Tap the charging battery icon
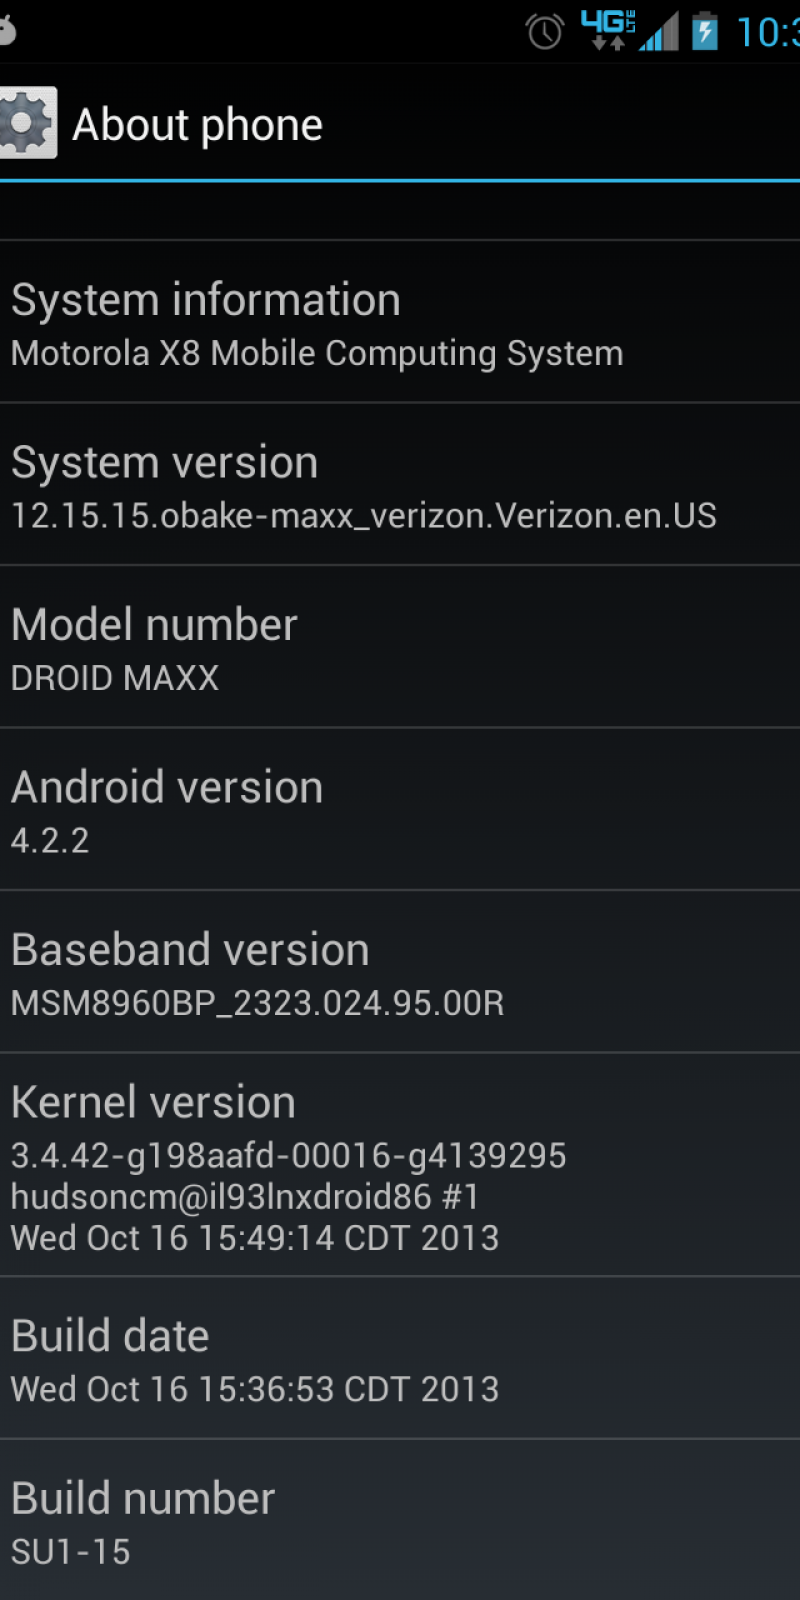The width and height of the screenshot is (800, 1600). (705, 31)
